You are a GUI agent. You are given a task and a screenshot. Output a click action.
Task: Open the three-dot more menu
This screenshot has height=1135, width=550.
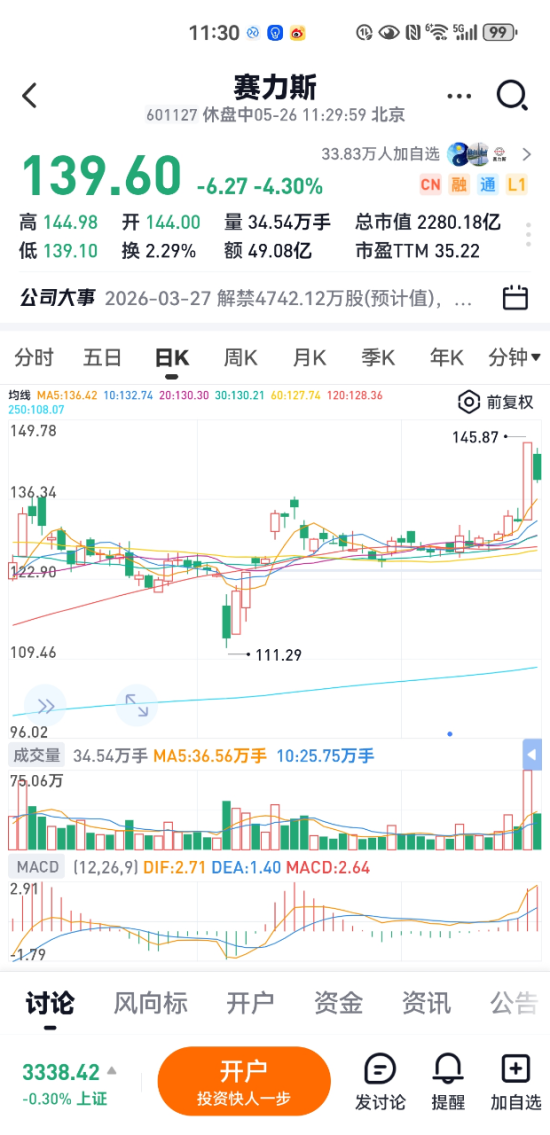[x=459, y=96]
